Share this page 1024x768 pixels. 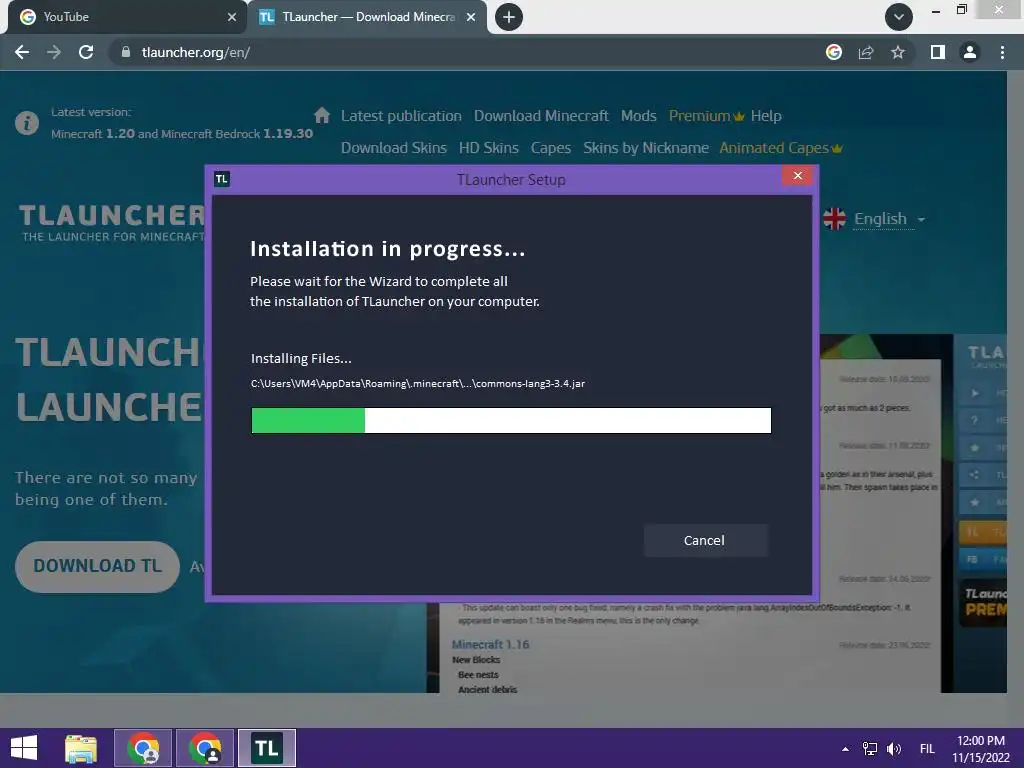(x=866, y=52)
